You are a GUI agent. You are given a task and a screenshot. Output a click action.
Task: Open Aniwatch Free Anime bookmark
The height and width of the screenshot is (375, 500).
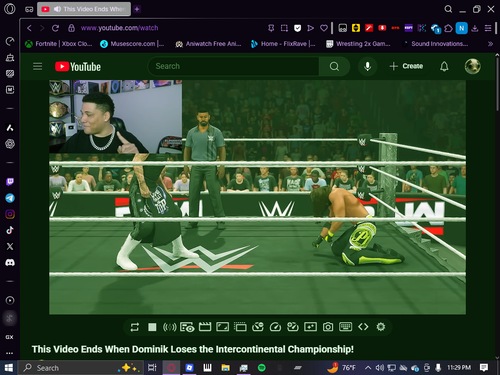click(x=208, y=44)
